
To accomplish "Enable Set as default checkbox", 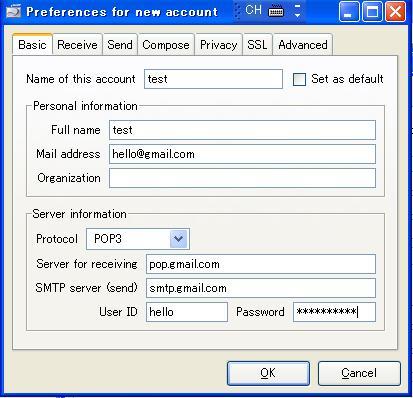I will click(299, 79).
